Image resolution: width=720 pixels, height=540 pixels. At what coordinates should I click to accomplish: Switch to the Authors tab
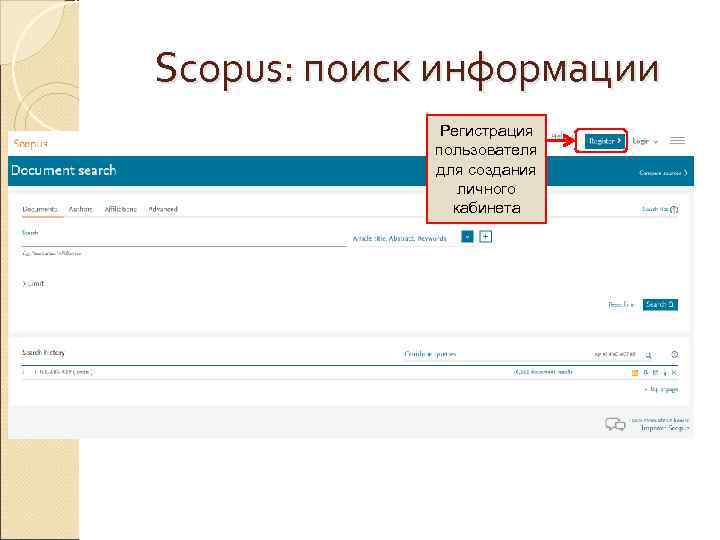80,209
